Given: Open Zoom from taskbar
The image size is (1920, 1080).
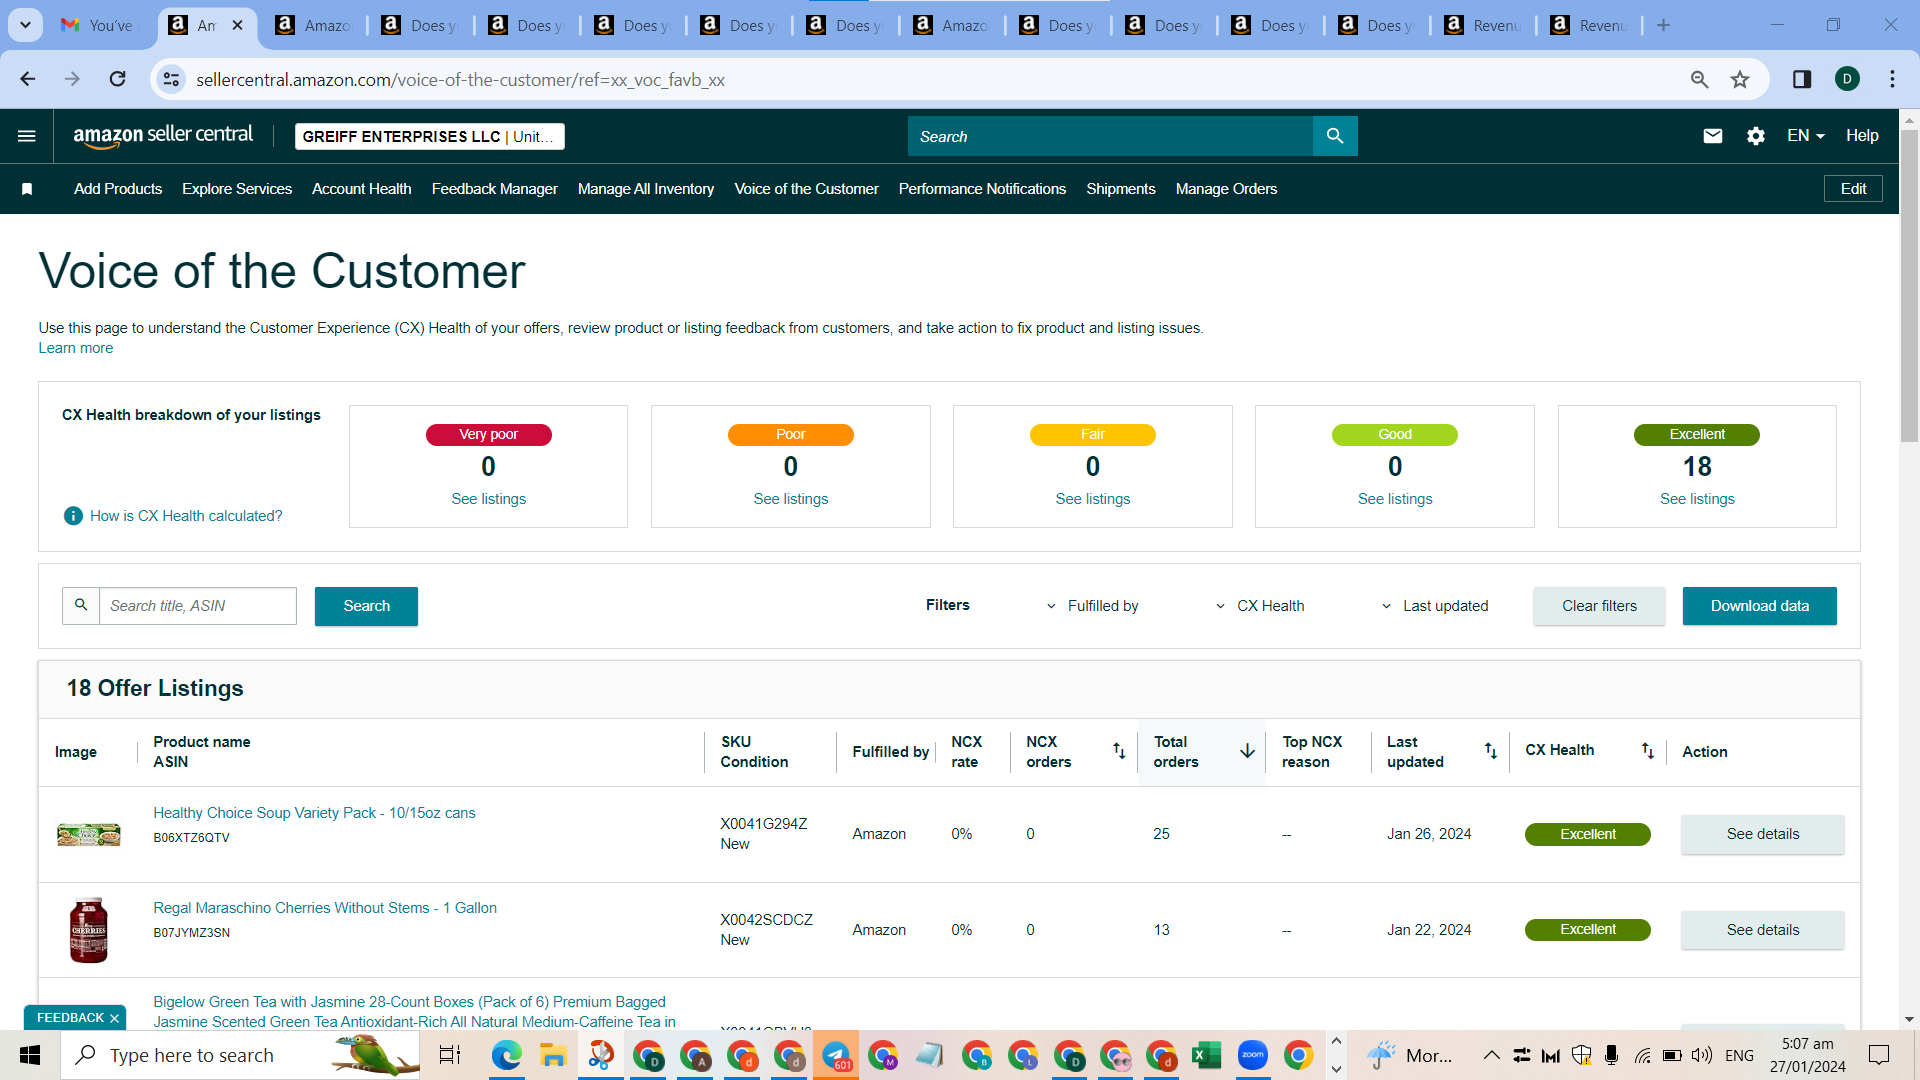Looking at the screenshot, I should (1252, 1055).
